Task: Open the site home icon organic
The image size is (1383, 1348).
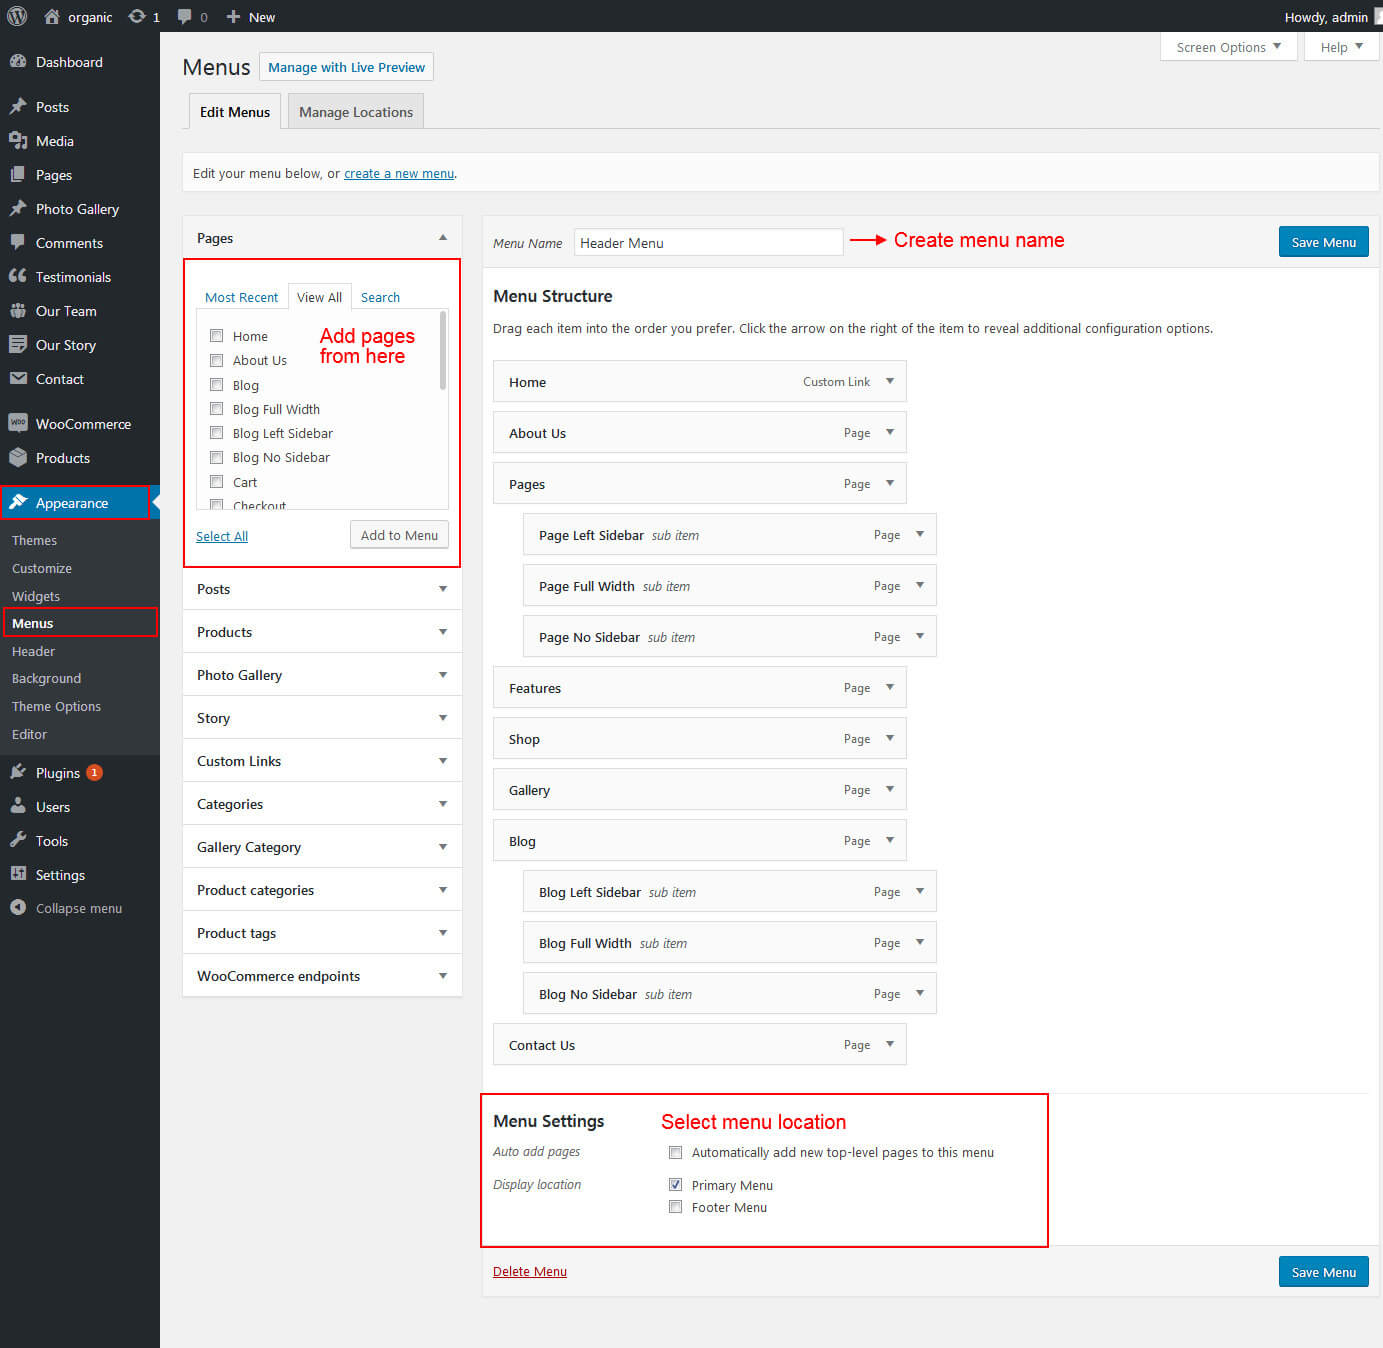Action: click(x=52, y=16)
